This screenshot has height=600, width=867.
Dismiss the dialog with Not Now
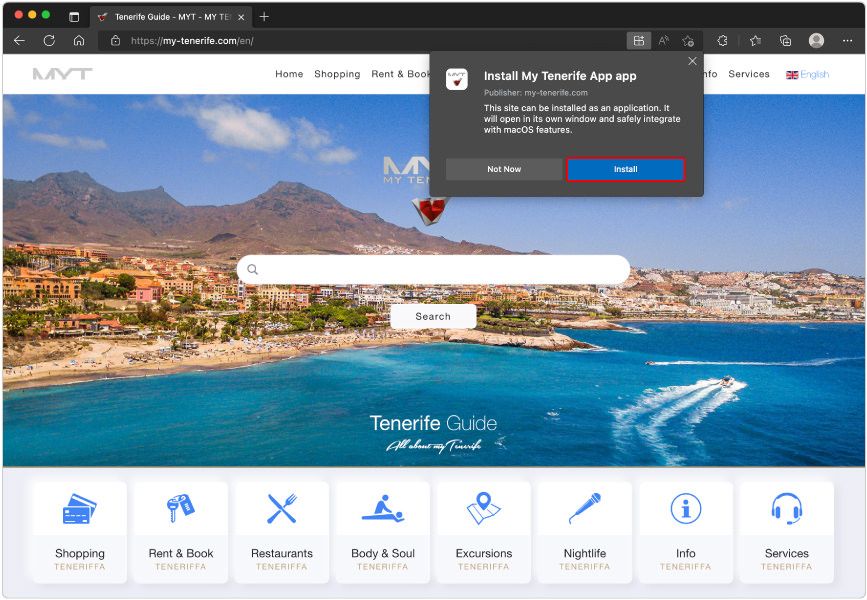pos(503,169)
